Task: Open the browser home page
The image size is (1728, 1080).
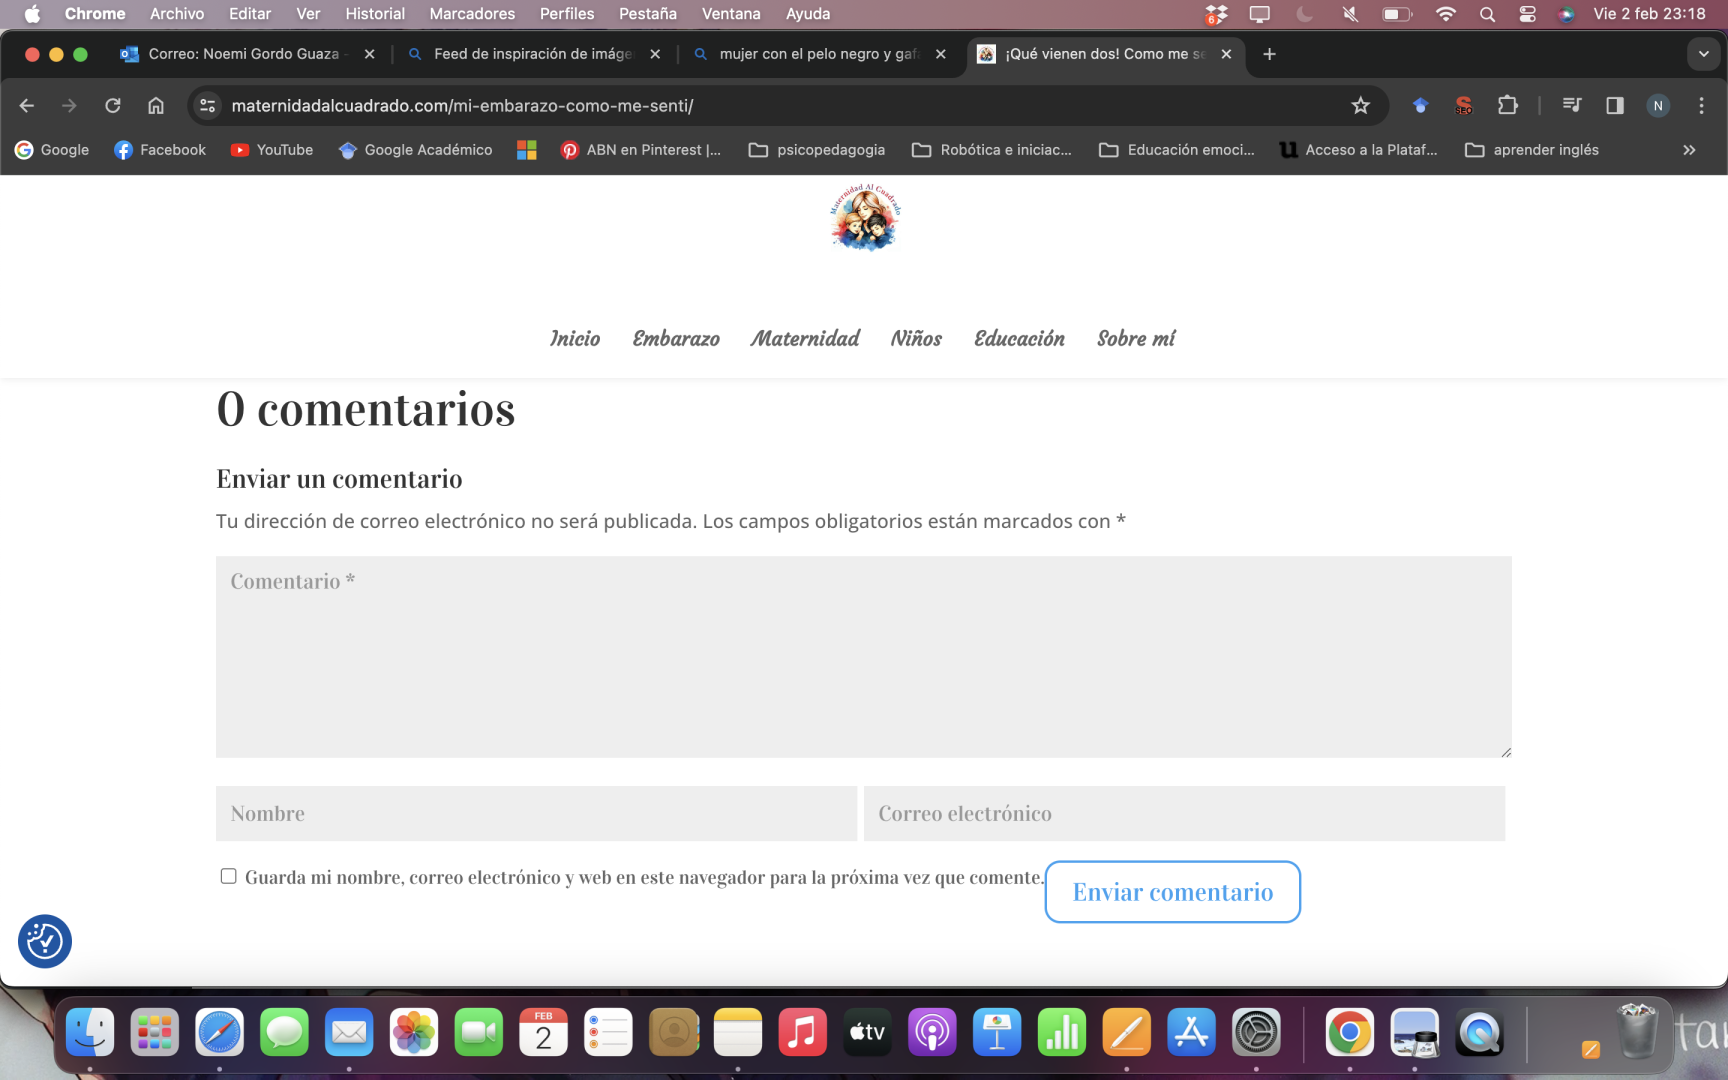Action: [x=156, y=105]
